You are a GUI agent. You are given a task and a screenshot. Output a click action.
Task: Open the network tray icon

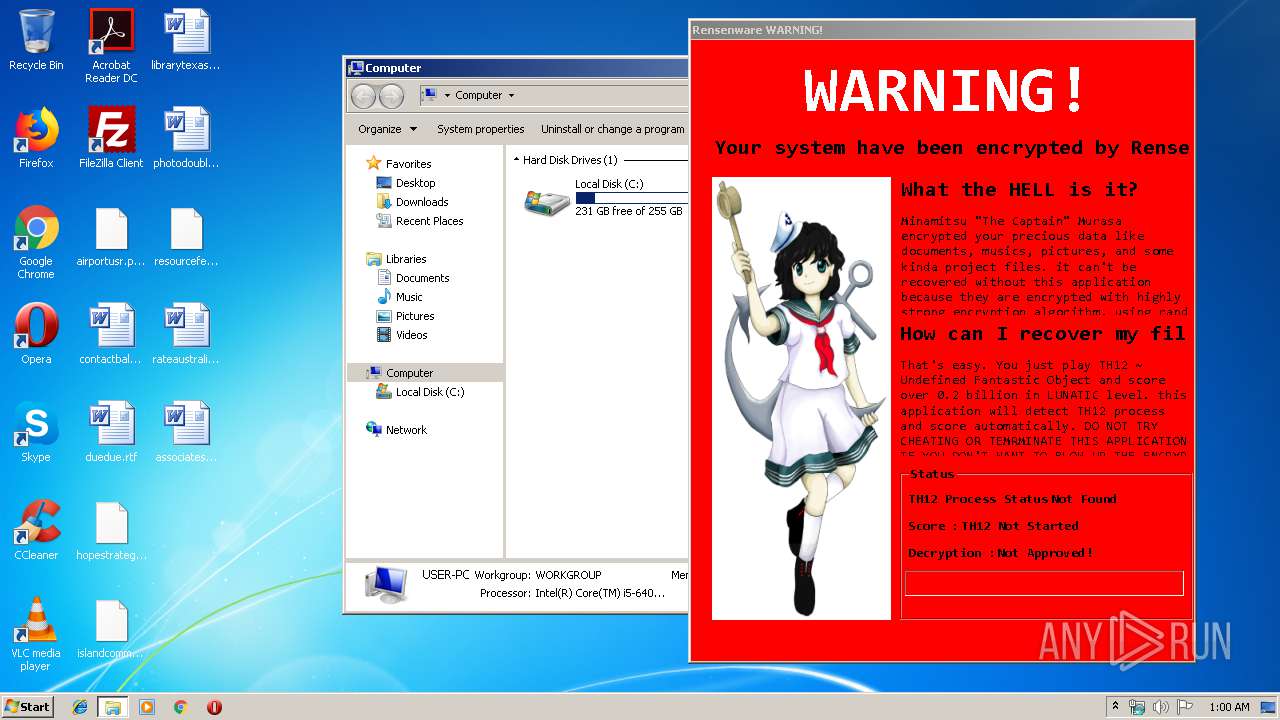point(1138,707)
